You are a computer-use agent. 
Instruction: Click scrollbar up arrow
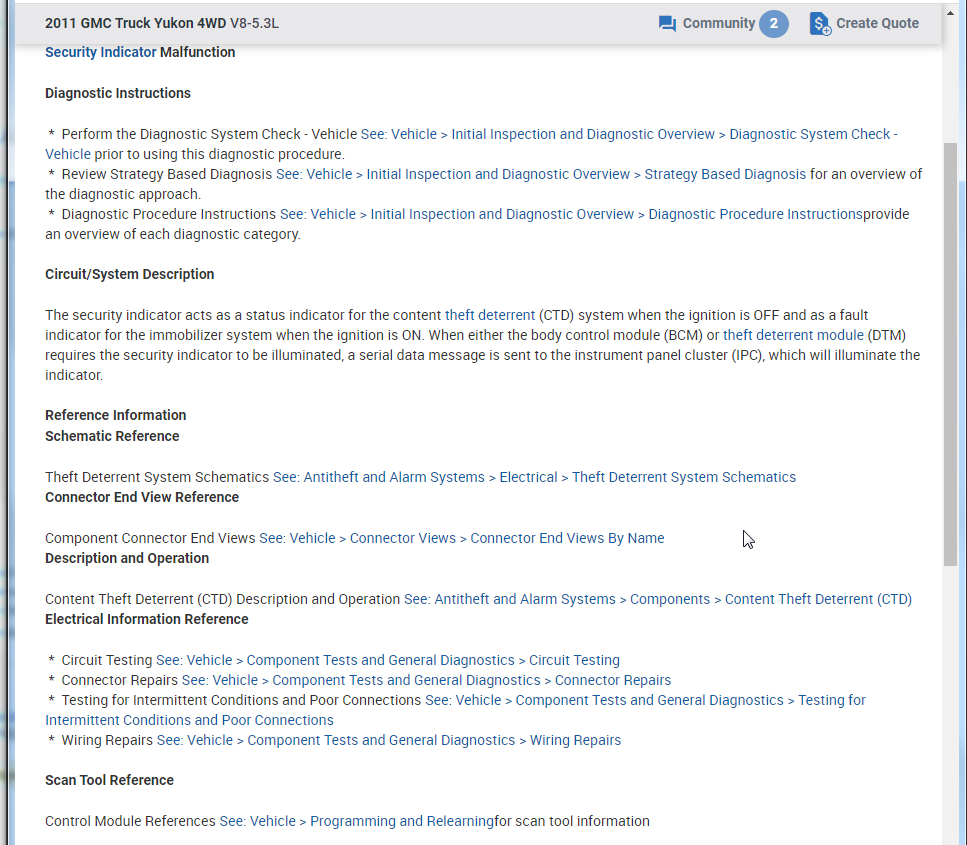click(950, 13)
